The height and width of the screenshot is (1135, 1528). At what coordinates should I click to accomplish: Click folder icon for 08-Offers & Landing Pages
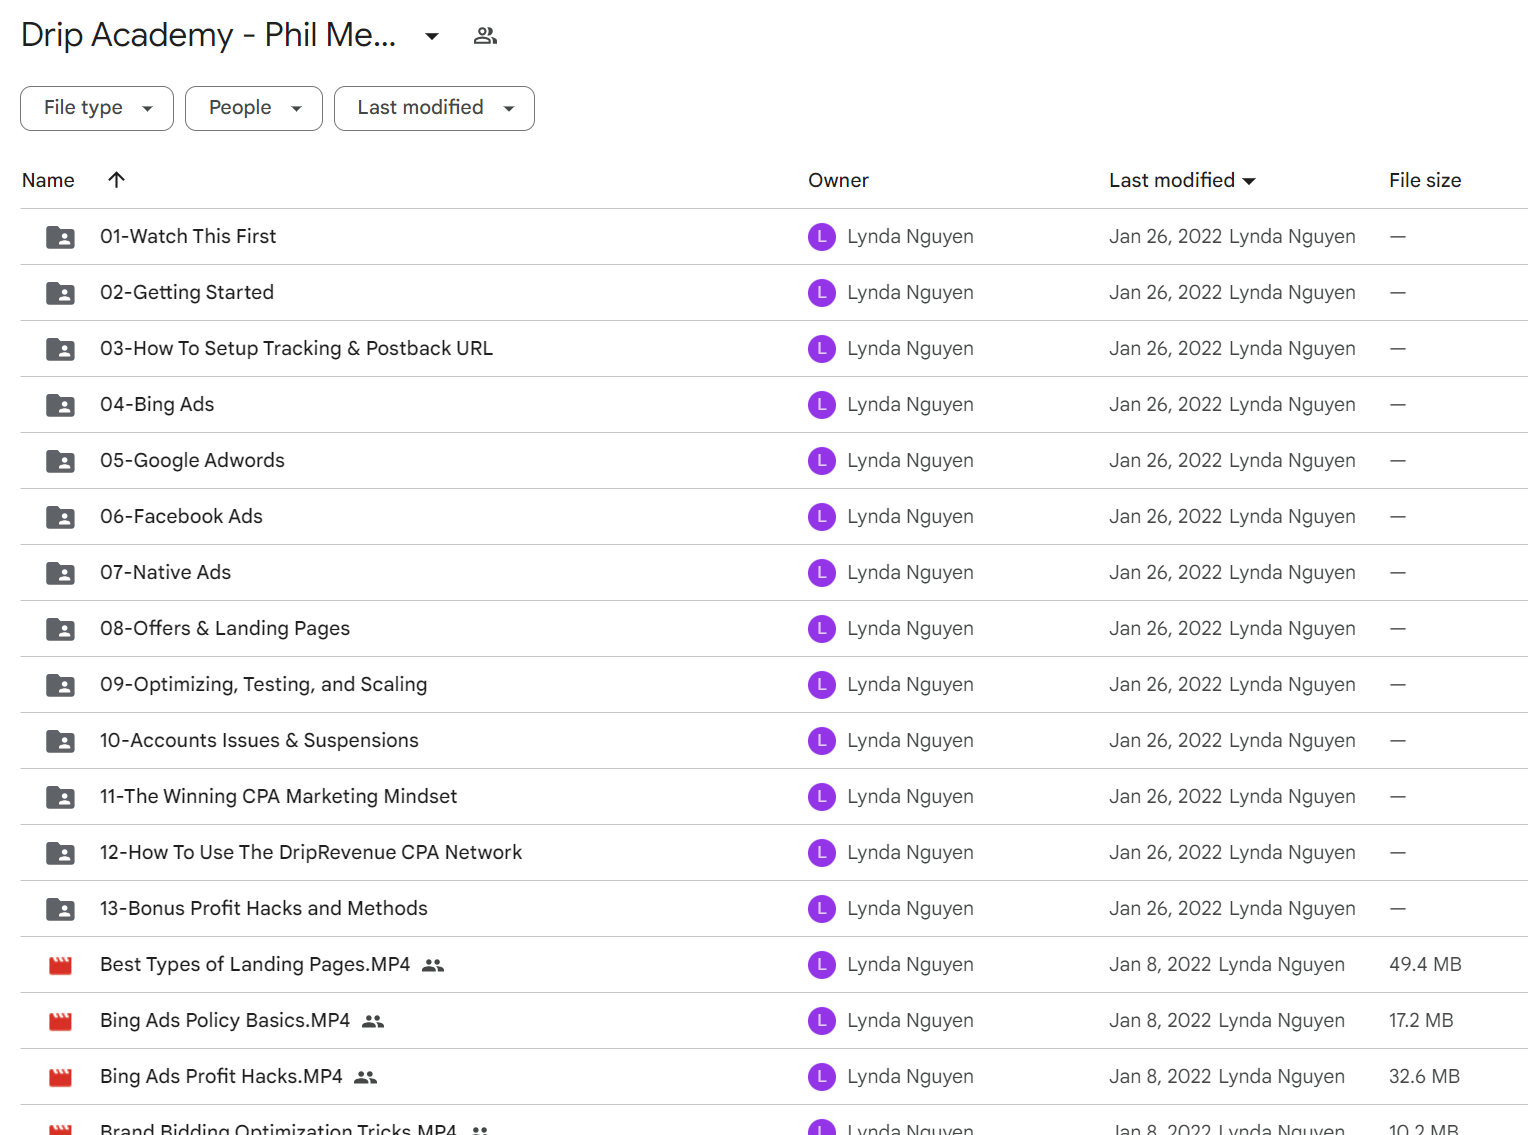click(60, 629)
